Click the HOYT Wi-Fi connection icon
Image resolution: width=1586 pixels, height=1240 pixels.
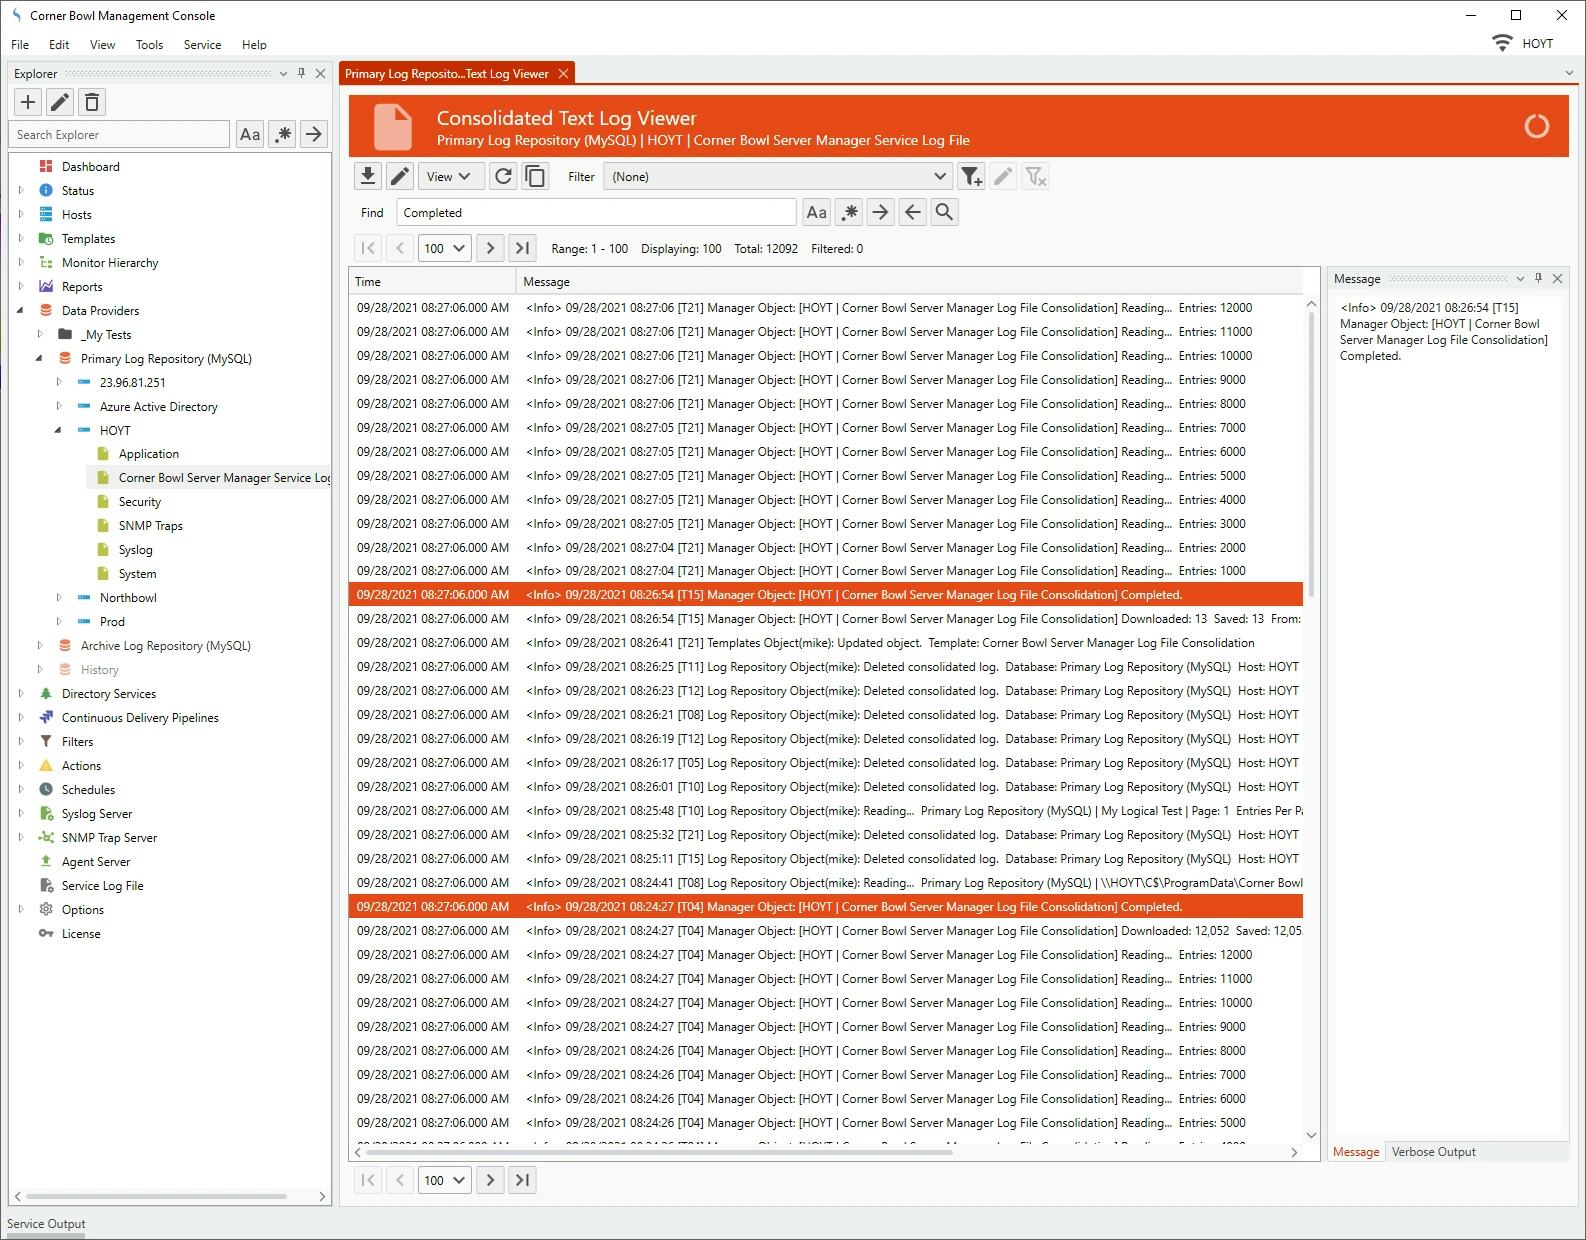pyautogui.click(x=1501, y=43)
